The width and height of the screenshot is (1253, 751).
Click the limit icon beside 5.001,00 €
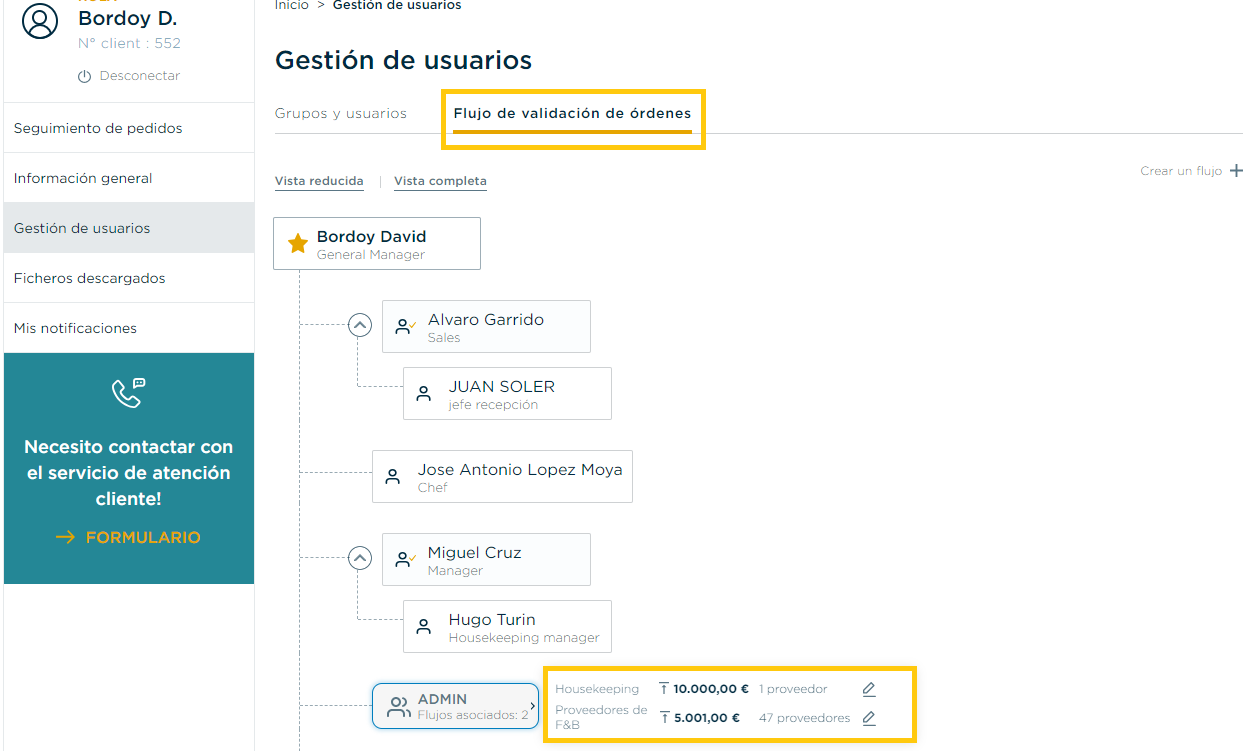tap(664, 718)
